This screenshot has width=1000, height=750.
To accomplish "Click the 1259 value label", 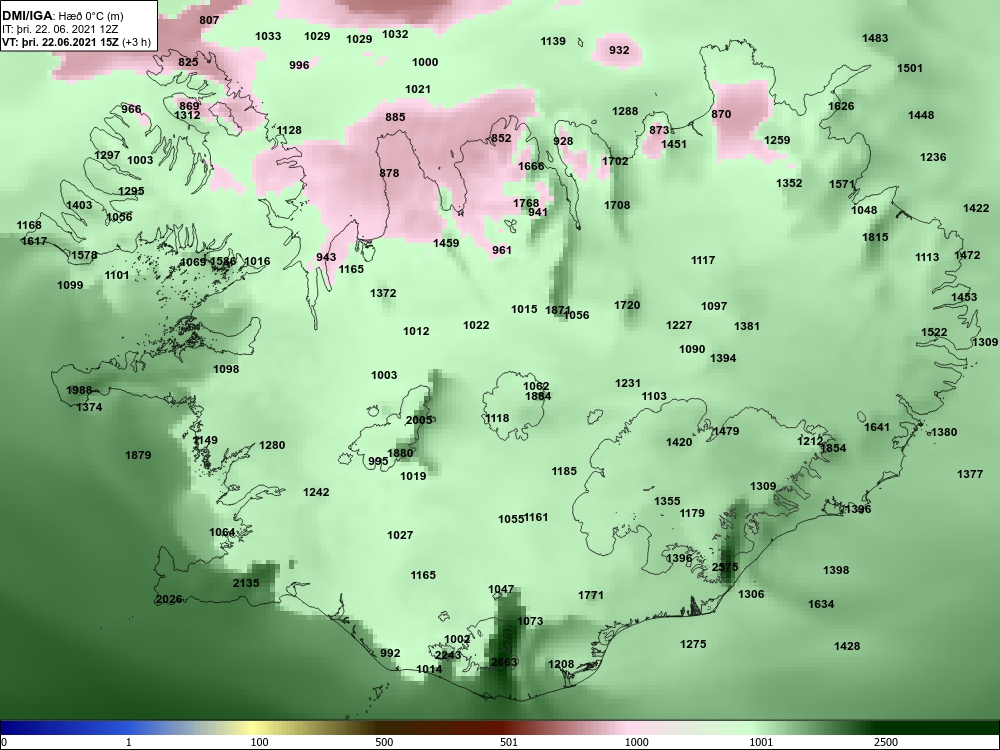I will (777, 140).
